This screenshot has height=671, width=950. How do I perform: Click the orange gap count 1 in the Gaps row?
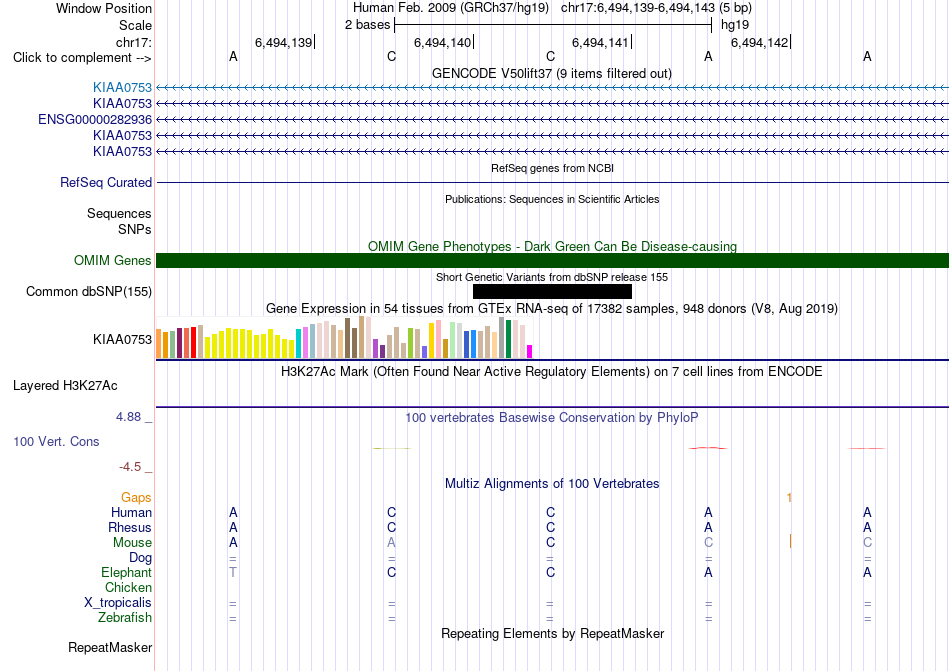789,498
